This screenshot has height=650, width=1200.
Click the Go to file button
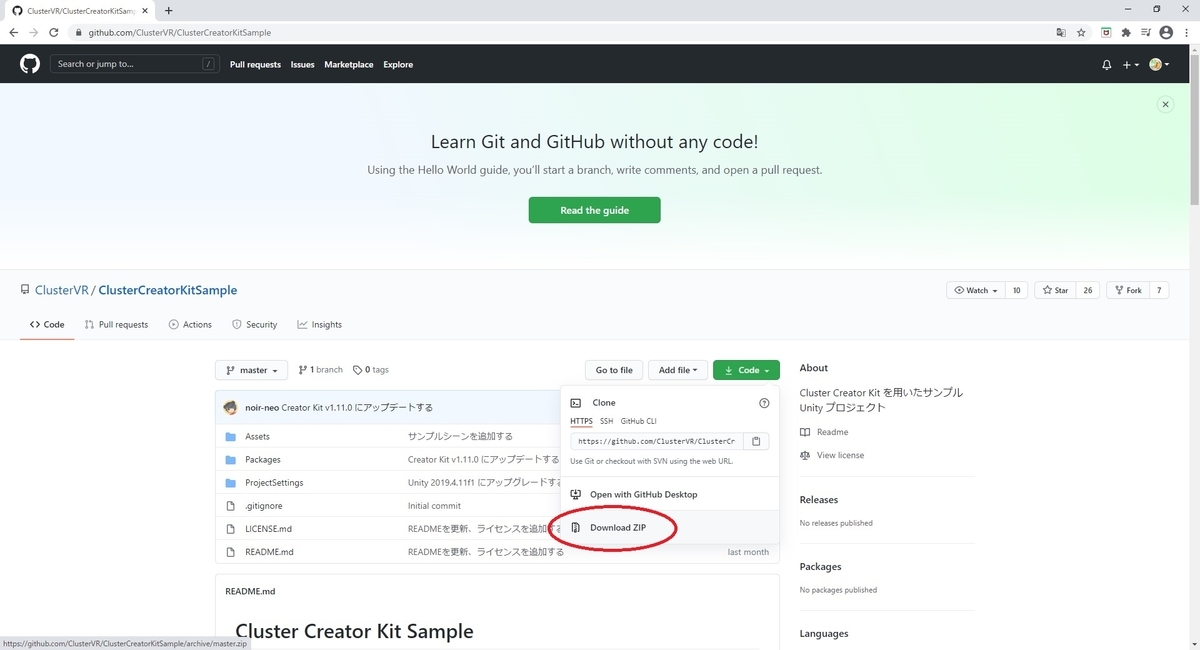coord(614,370)
